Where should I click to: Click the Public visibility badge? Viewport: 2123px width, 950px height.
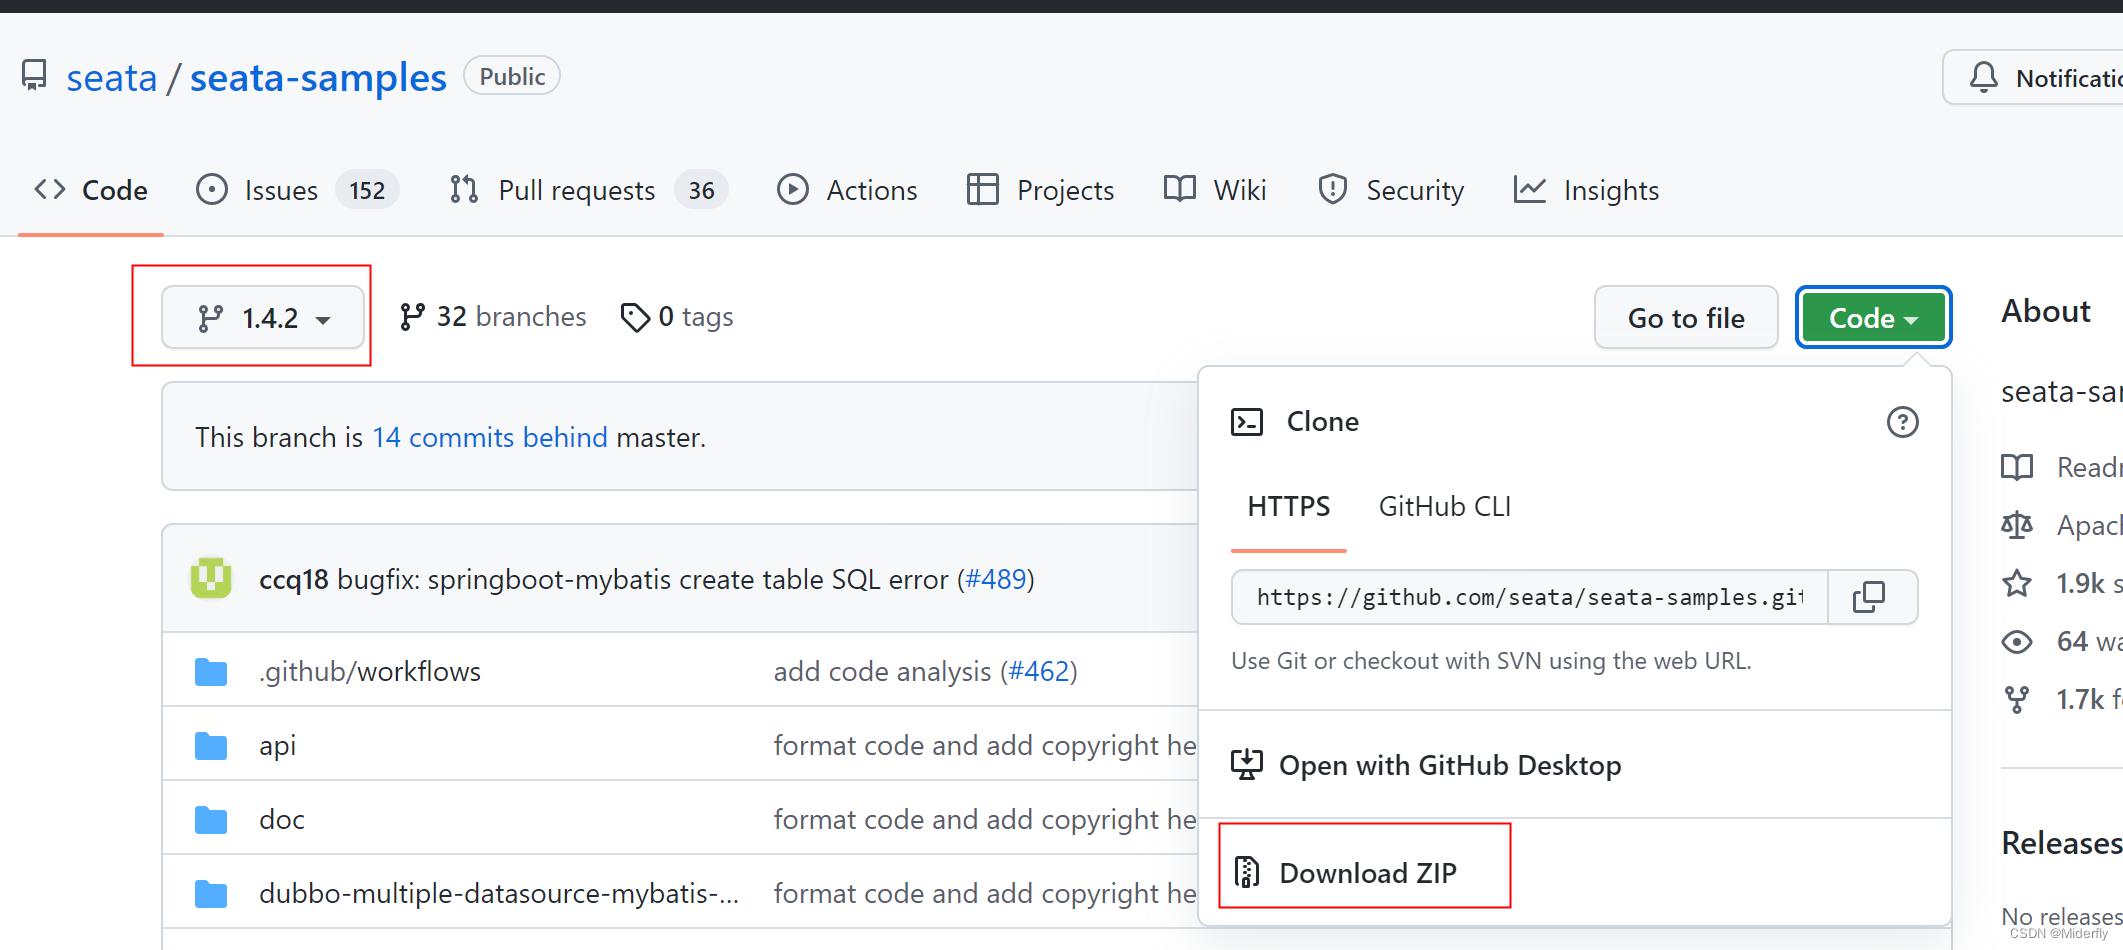click(x=512, y=76)
